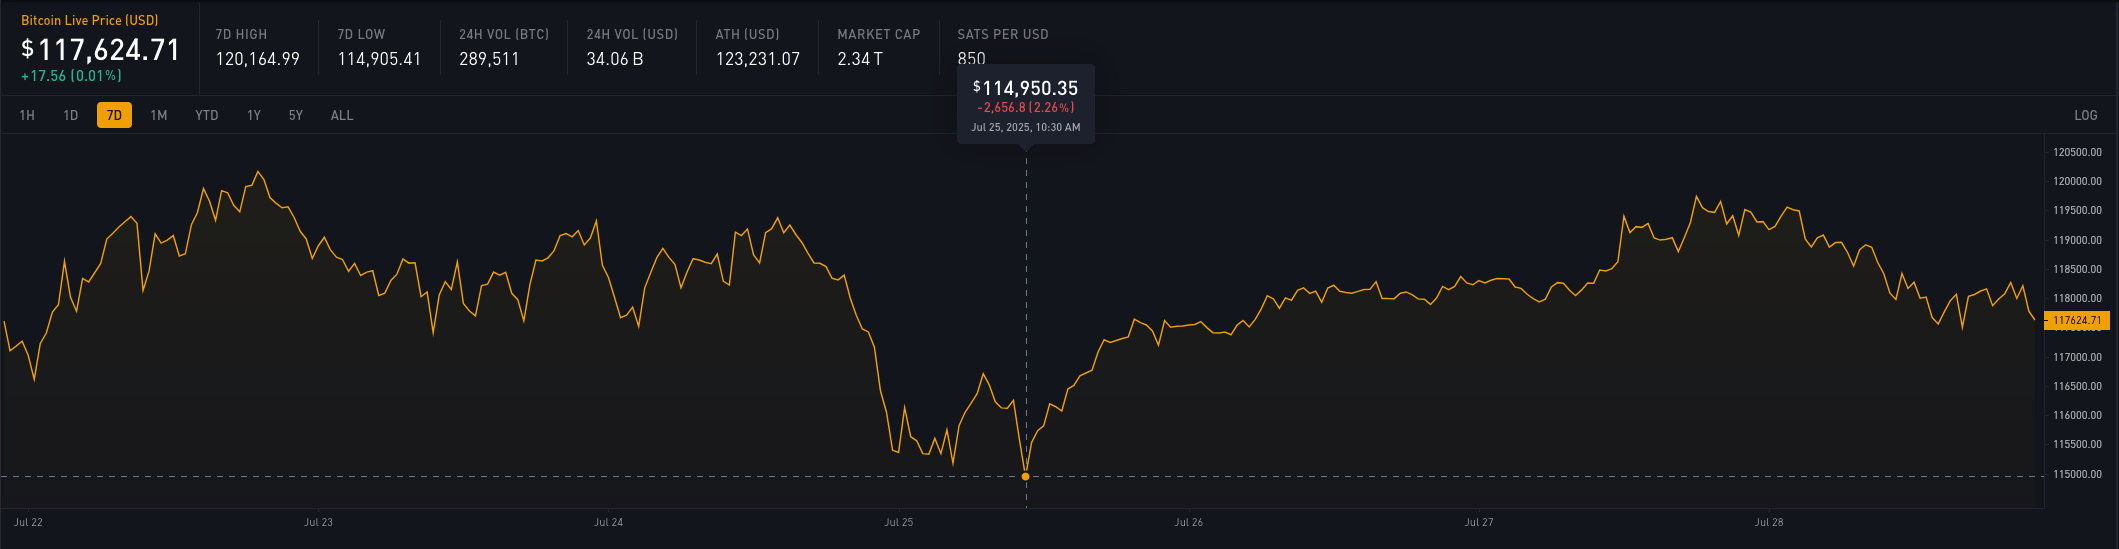Viewport: 2119px width, 549px height.
Task: Click the ATH (USD) value
Action: pyautogui.click(x=758, y=59)
